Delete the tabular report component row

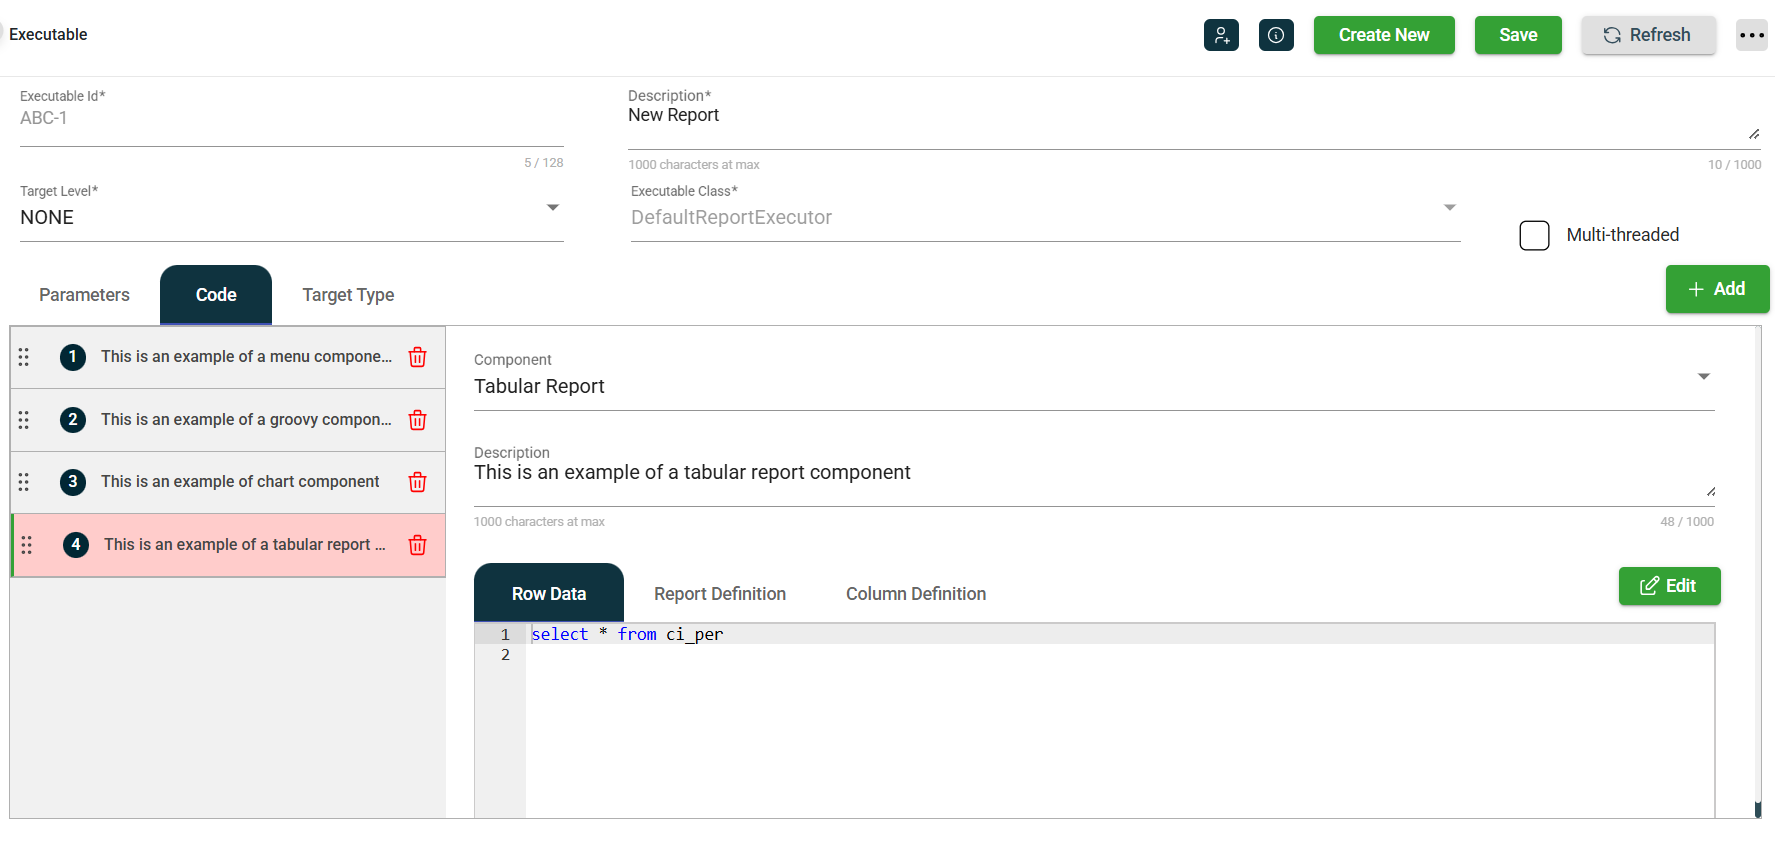point(418,545)
